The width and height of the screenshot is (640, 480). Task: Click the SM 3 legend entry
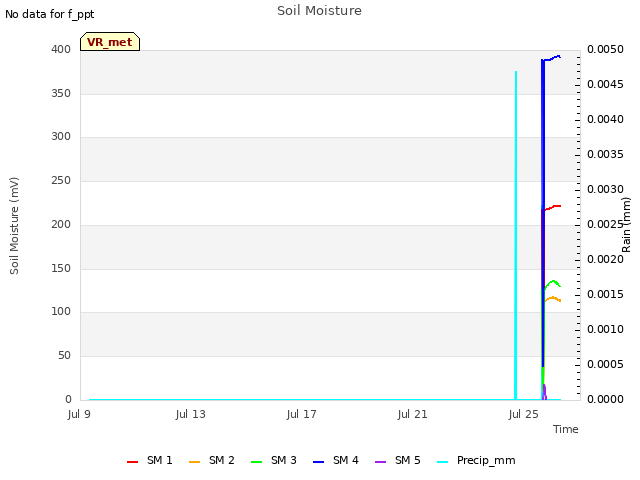click(x=274, y=460)
